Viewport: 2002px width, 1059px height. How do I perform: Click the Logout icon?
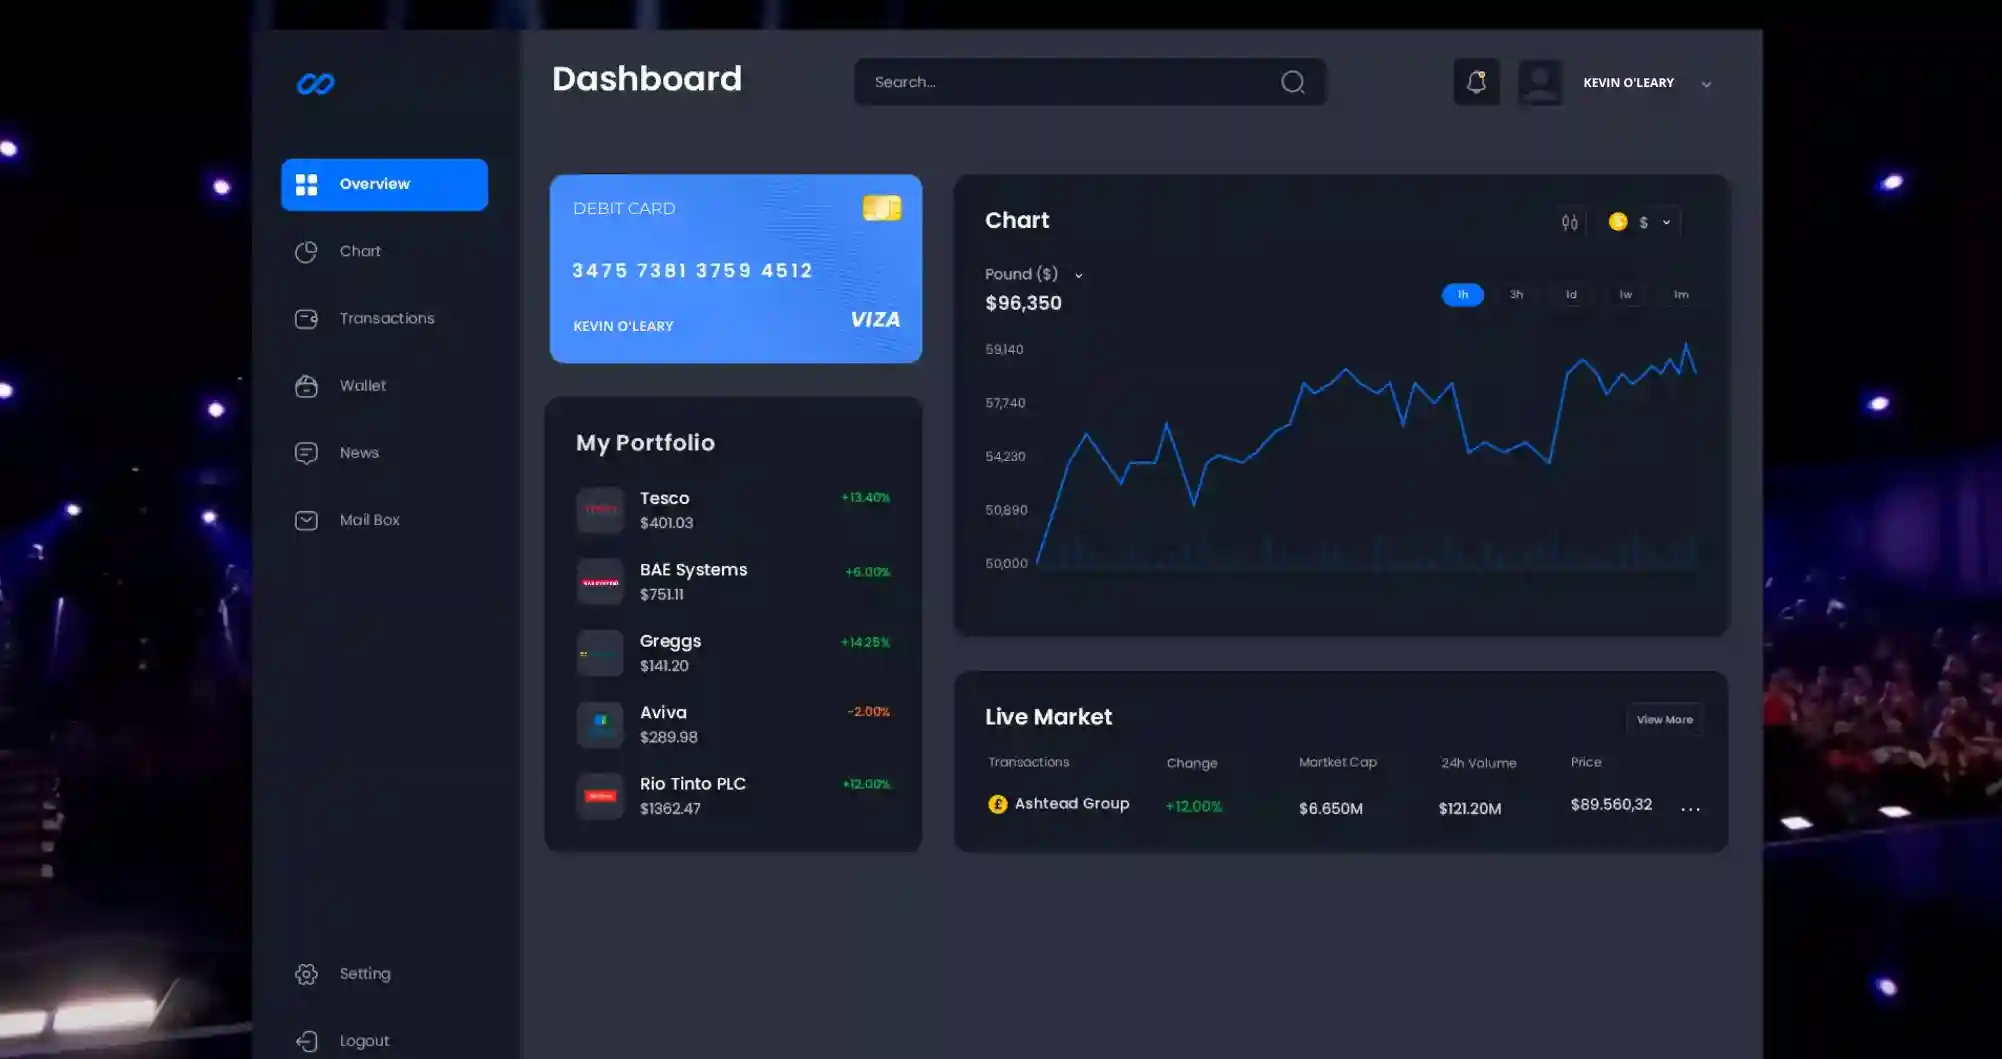(x=306, y=1041)
